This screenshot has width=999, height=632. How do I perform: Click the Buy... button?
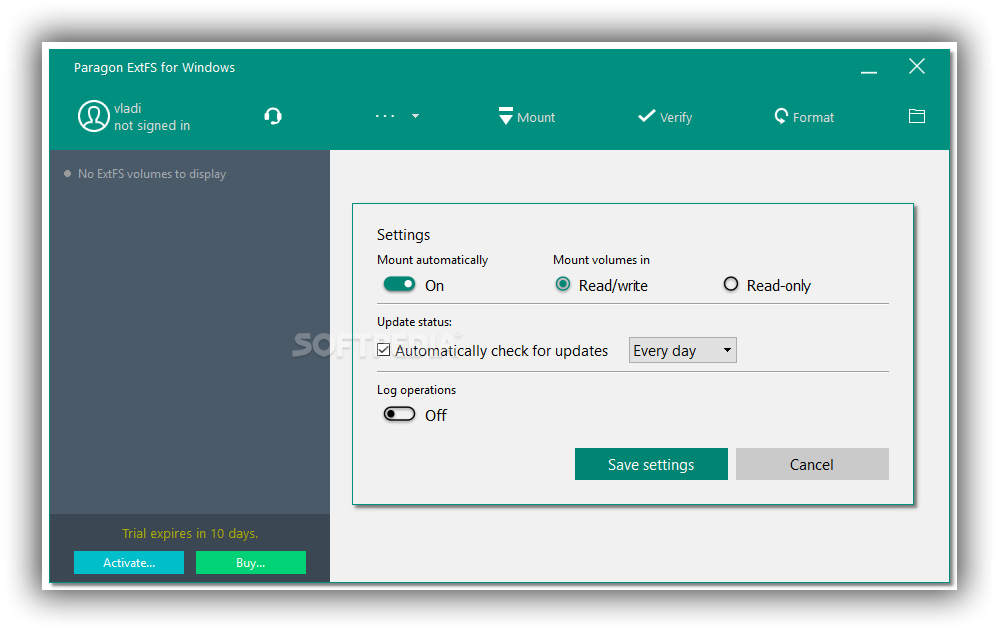click(x=251, y=563)
